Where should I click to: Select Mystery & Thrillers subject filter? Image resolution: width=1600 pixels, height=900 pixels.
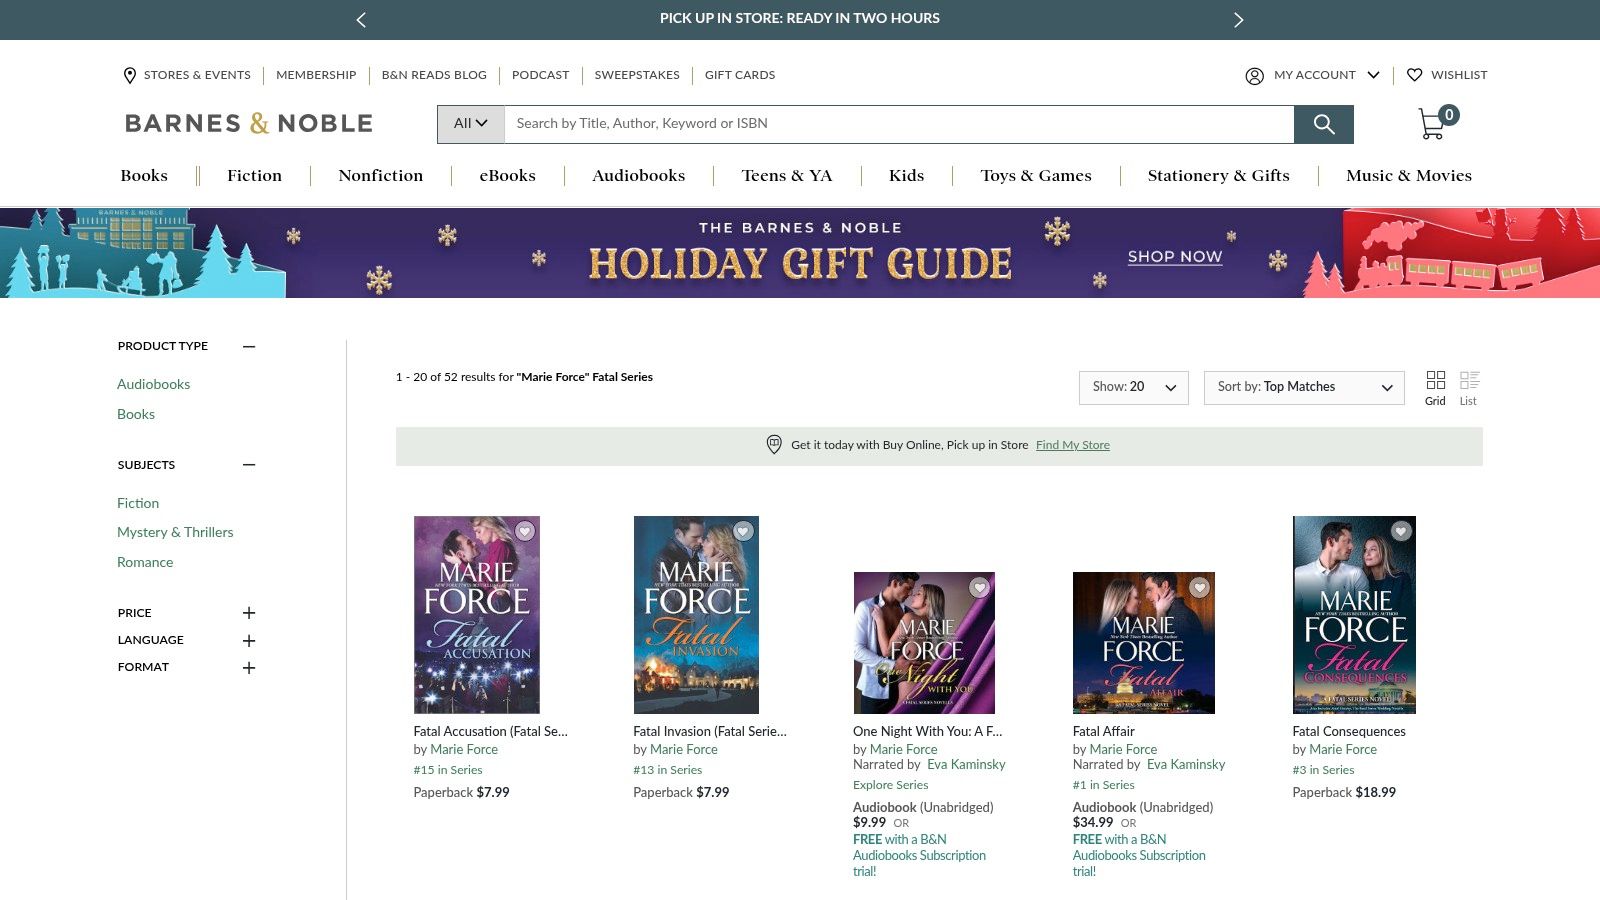coord(176,532)
